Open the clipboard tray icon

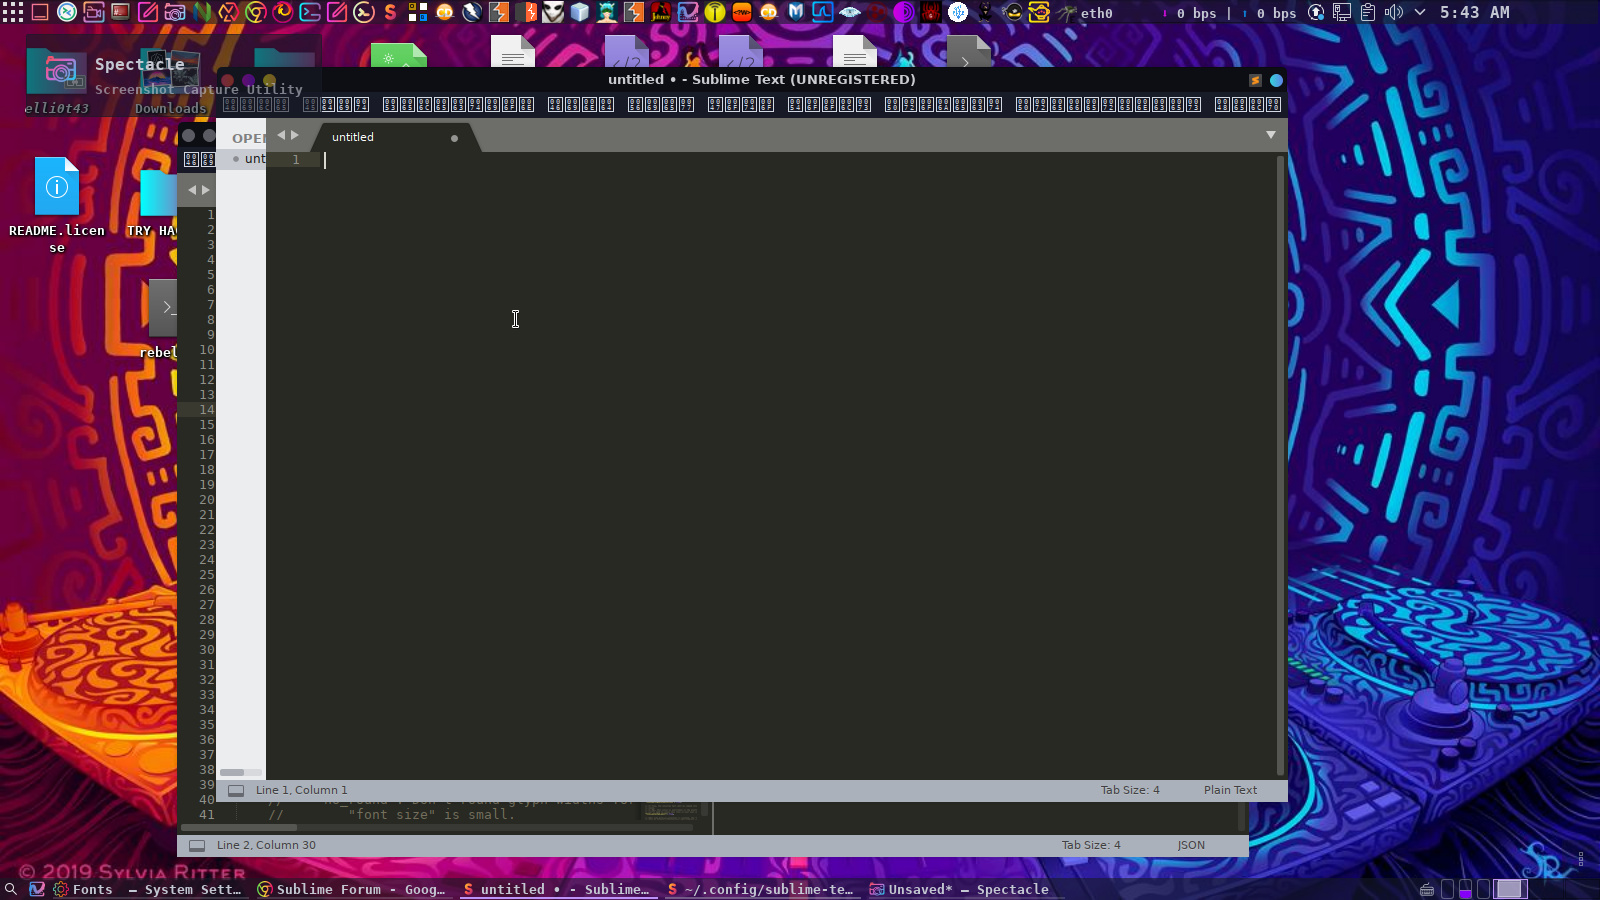[1367, 12]
